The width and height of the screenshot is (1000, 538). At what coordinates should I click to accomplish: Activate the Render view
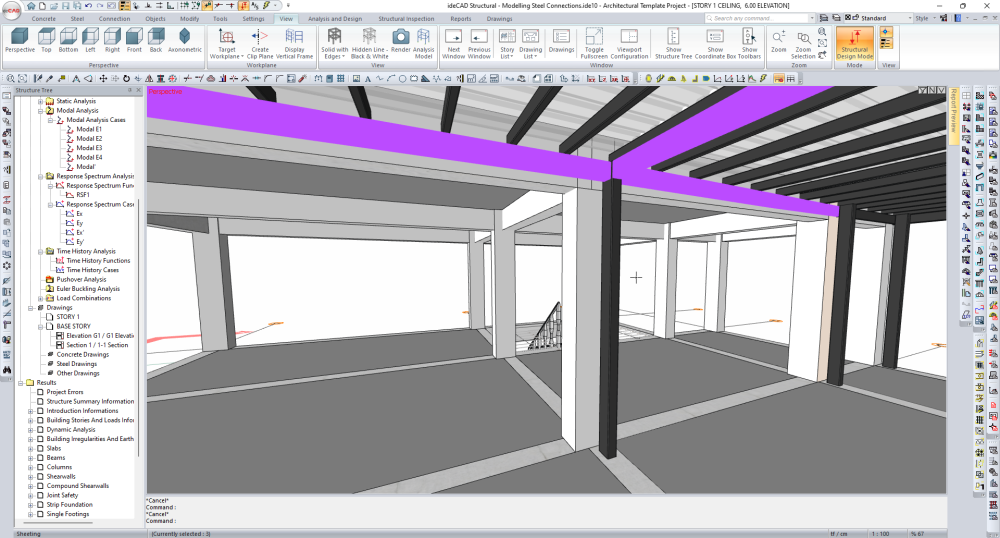(x=400, y=40)
